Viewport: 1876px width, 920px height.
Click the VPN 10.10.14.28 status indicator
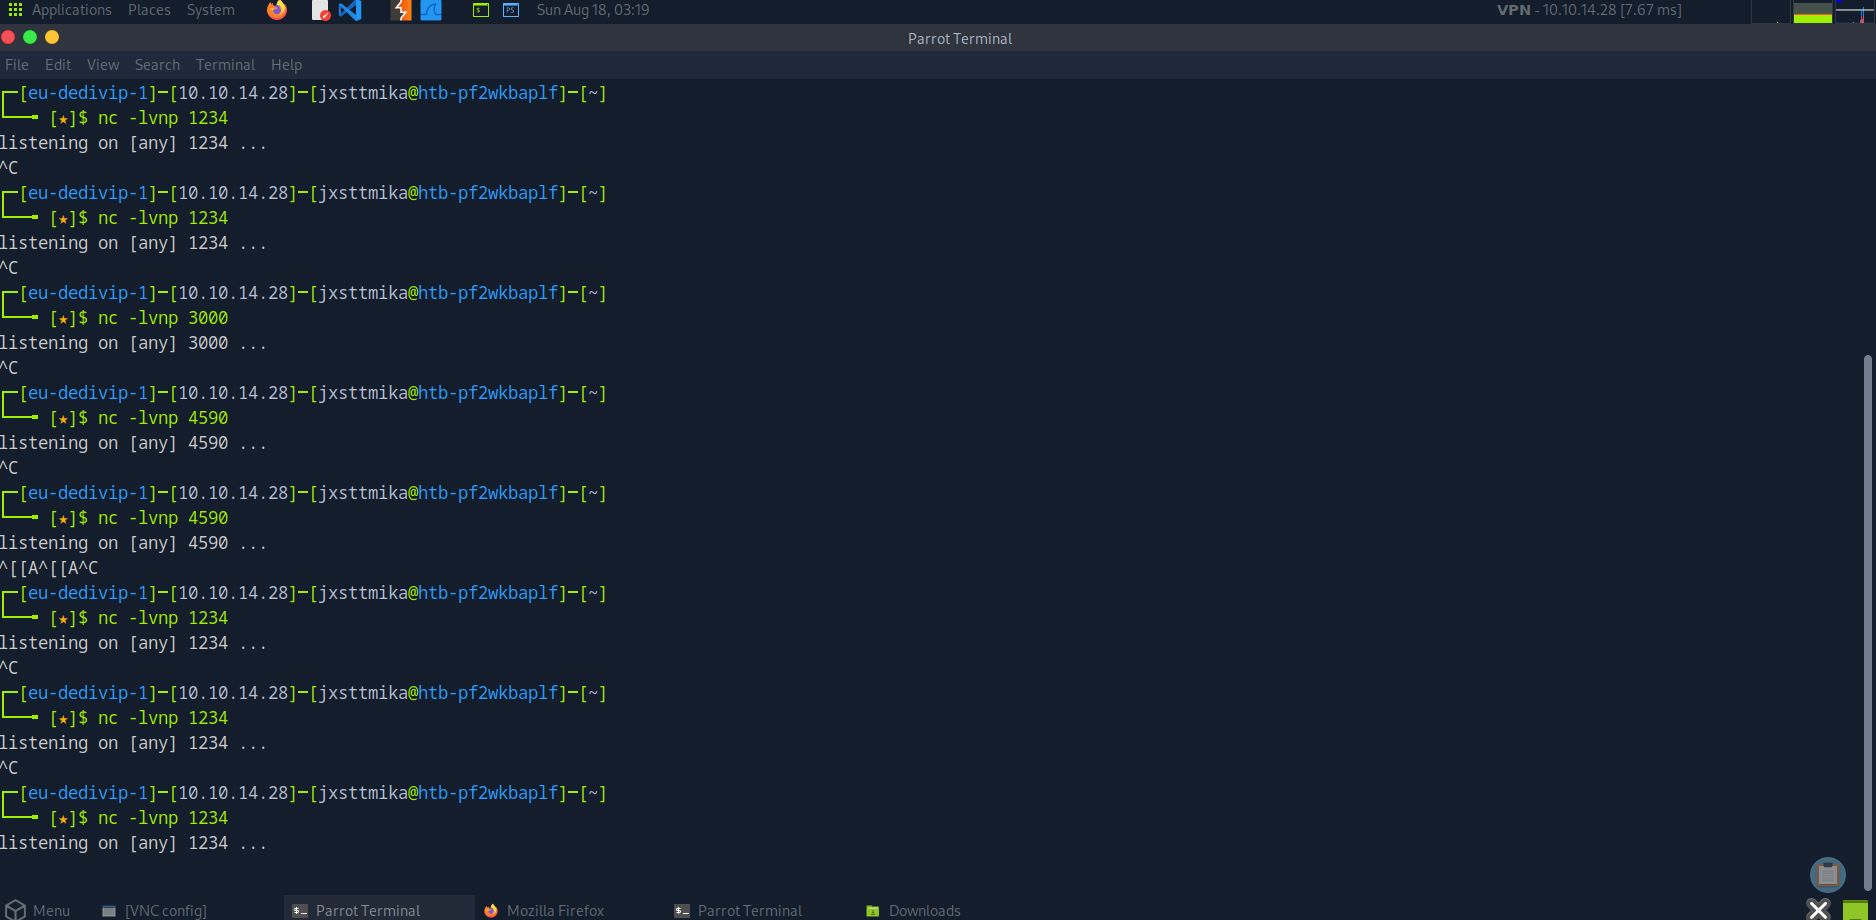[x=1589, y=10]
